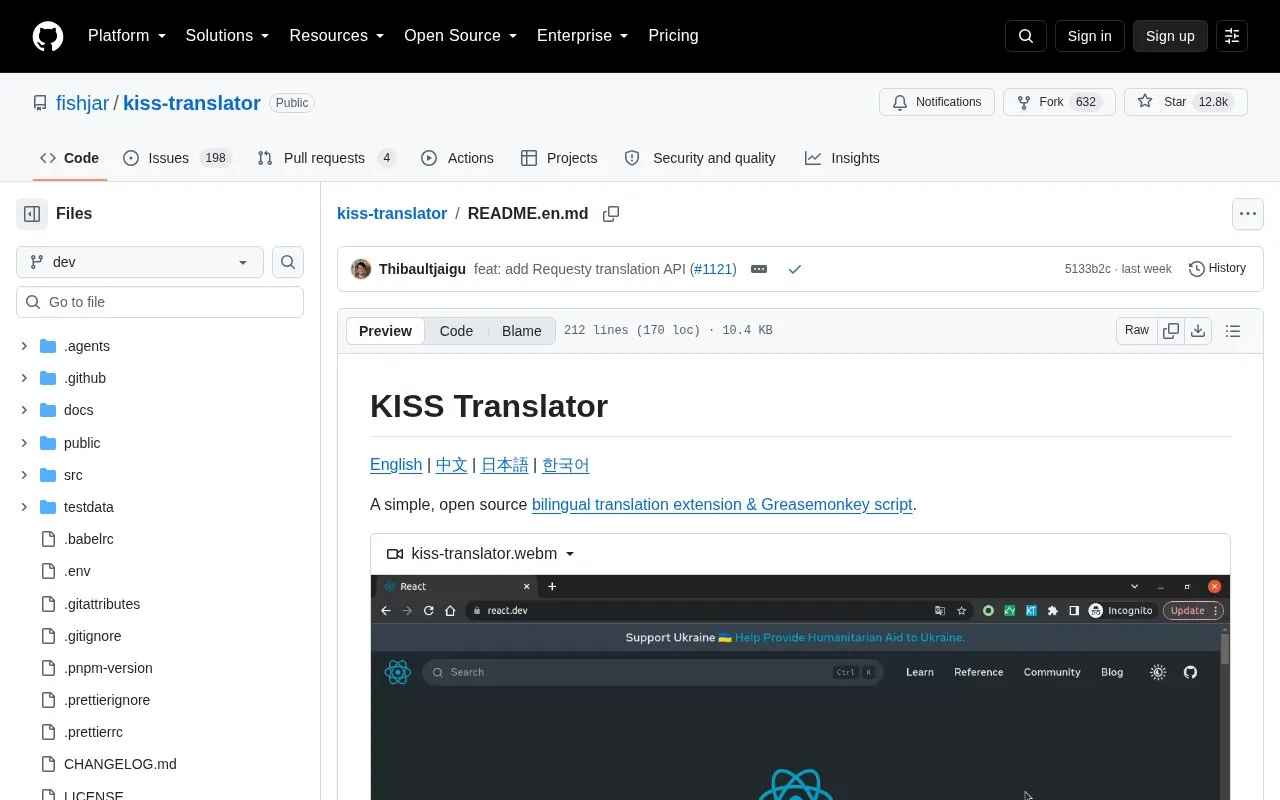View the file History
Screen dimensions: 1280x800
click(x=1217, y=268)
